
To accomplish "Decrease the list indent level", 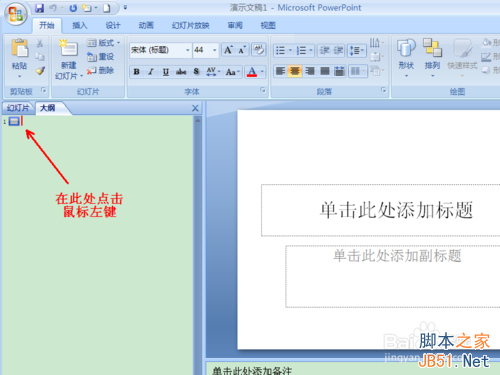I will point(324,50).
